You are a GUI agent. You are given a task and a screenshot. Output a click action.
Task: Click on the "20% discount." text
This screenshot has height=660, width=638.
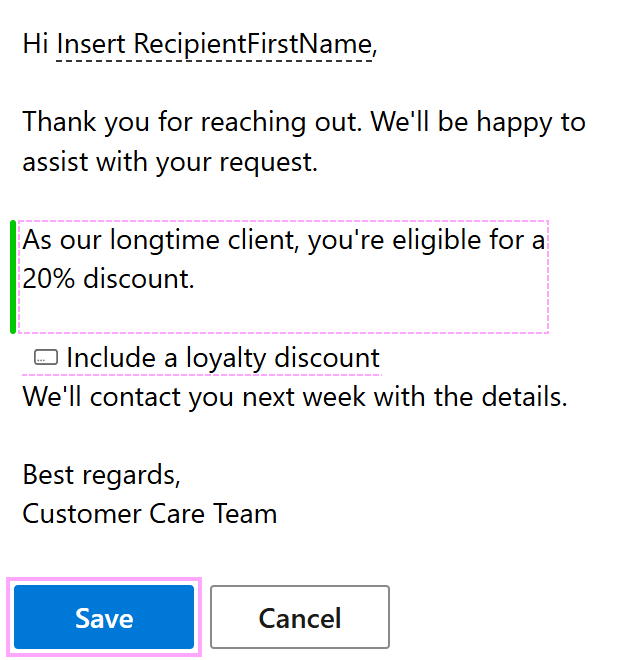tap(108, 279)
